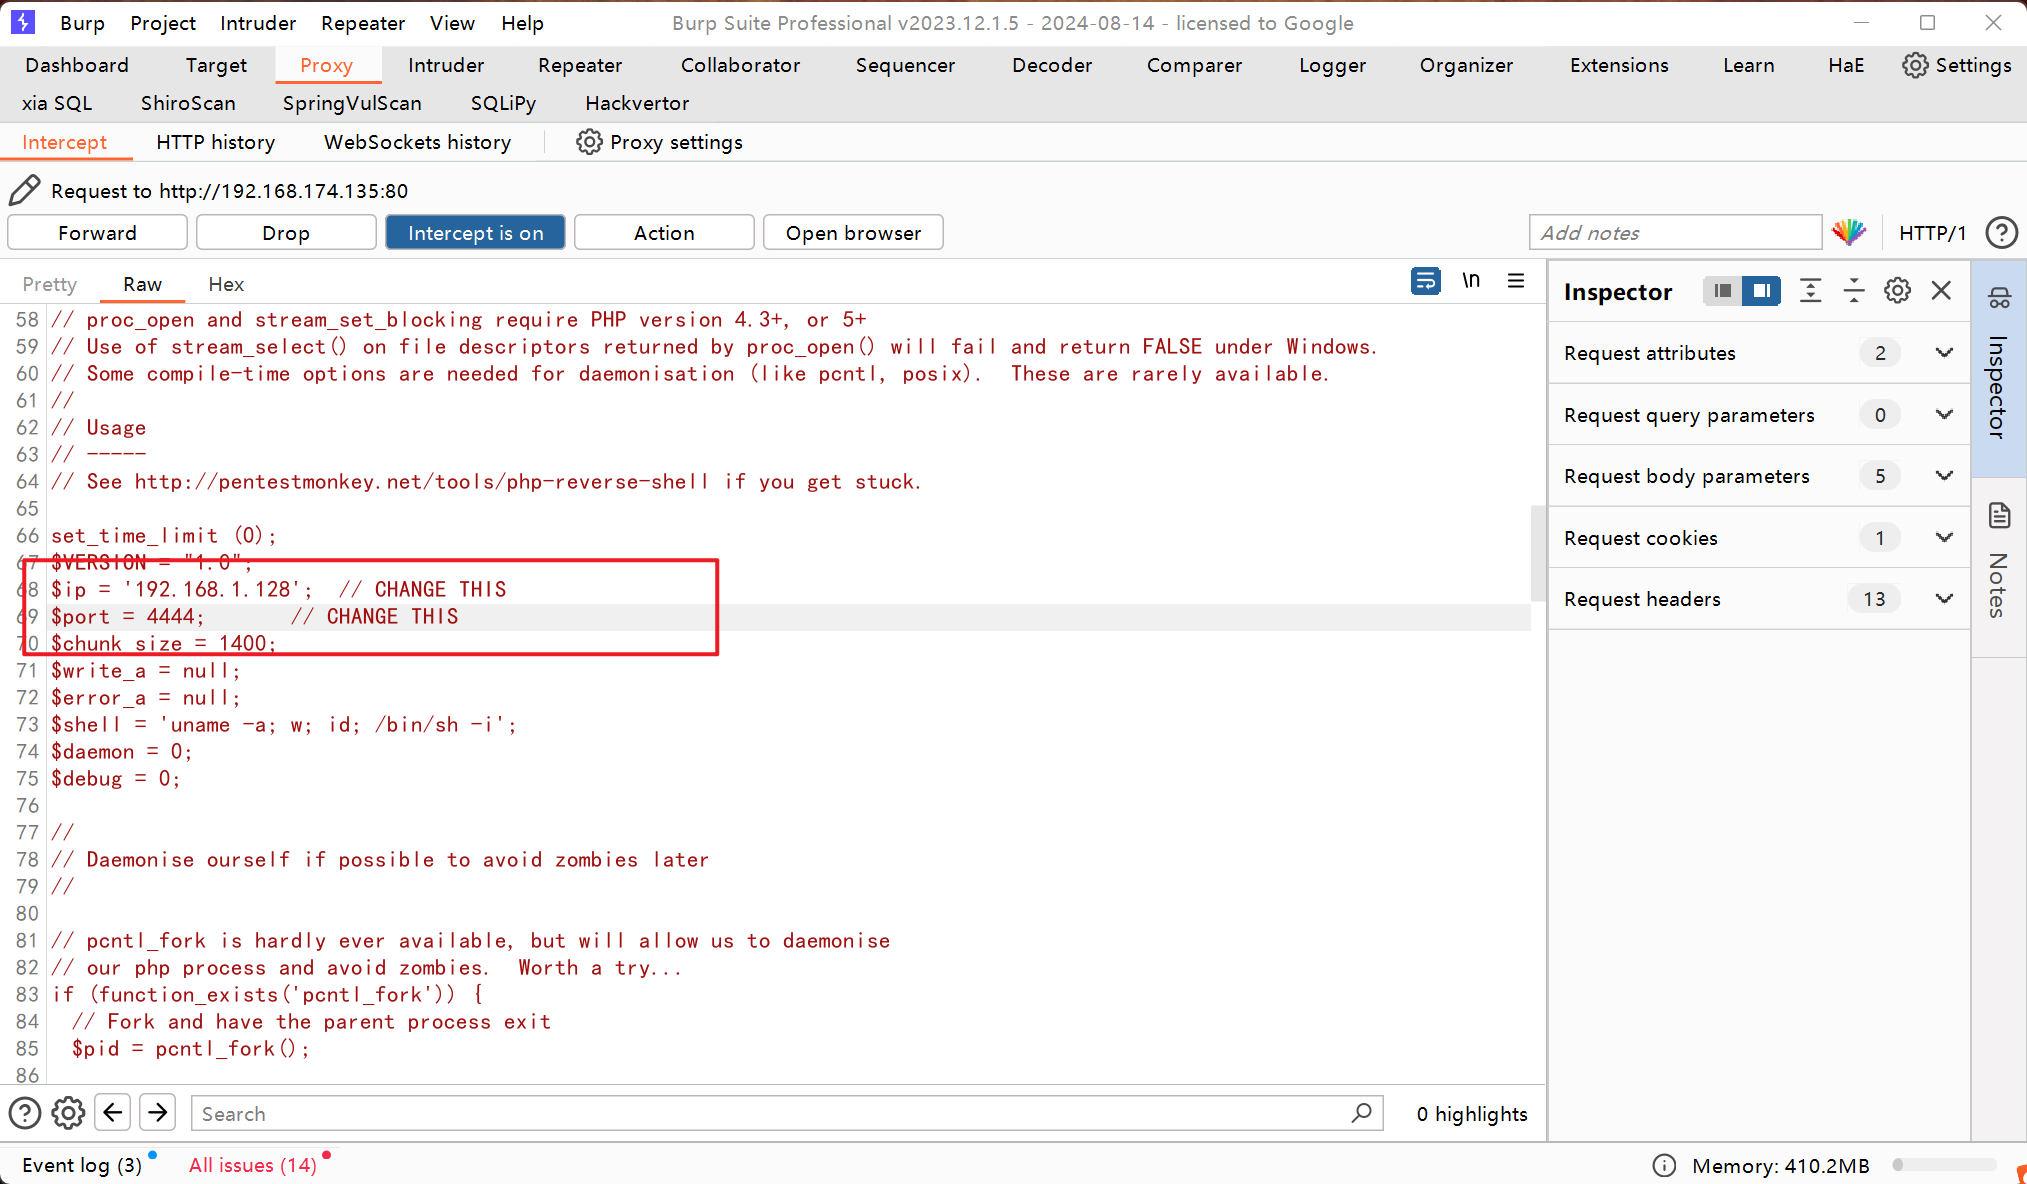This screenshot has height=1184, width=2027.
Task: Select the Logger tab
Action: point(1332,65)
